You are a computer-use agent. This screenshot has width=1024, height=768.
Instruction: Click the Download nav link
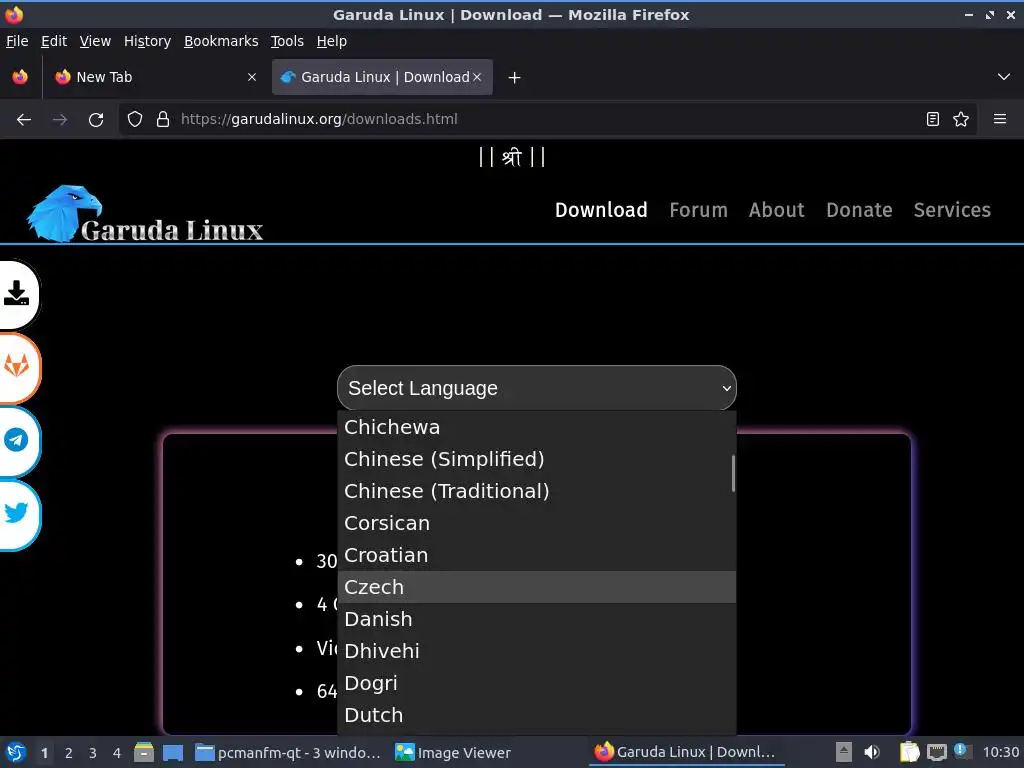[x=601, y=210]
